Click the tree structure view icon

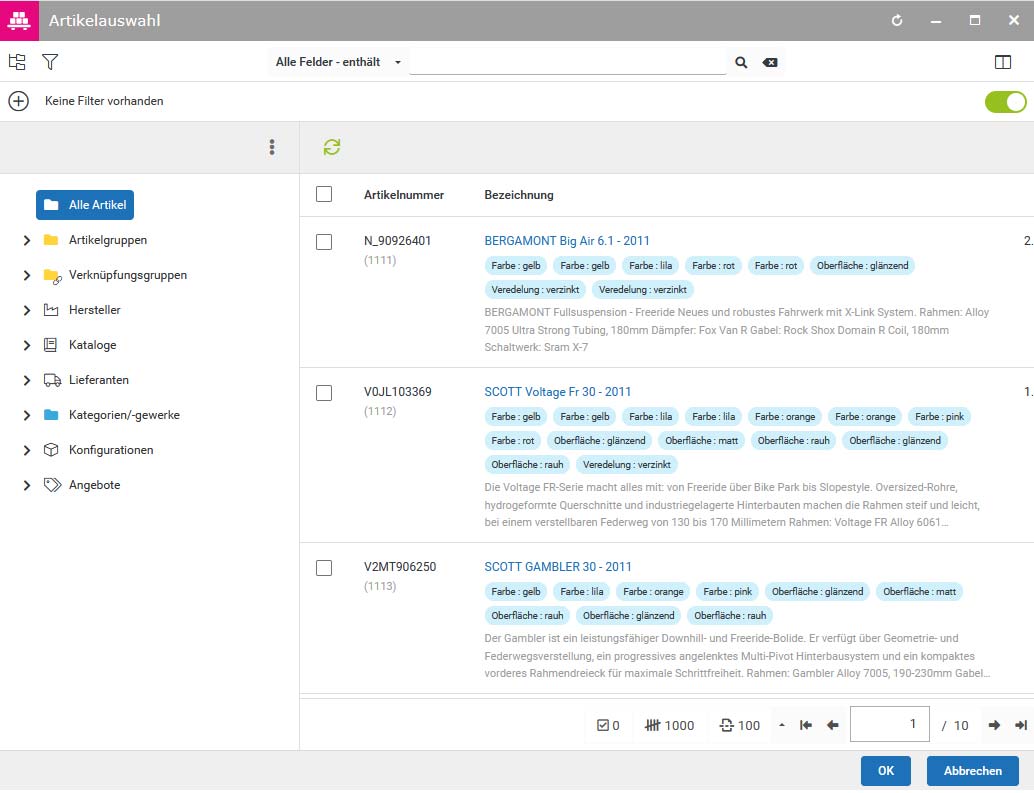[x=17, y=62]
